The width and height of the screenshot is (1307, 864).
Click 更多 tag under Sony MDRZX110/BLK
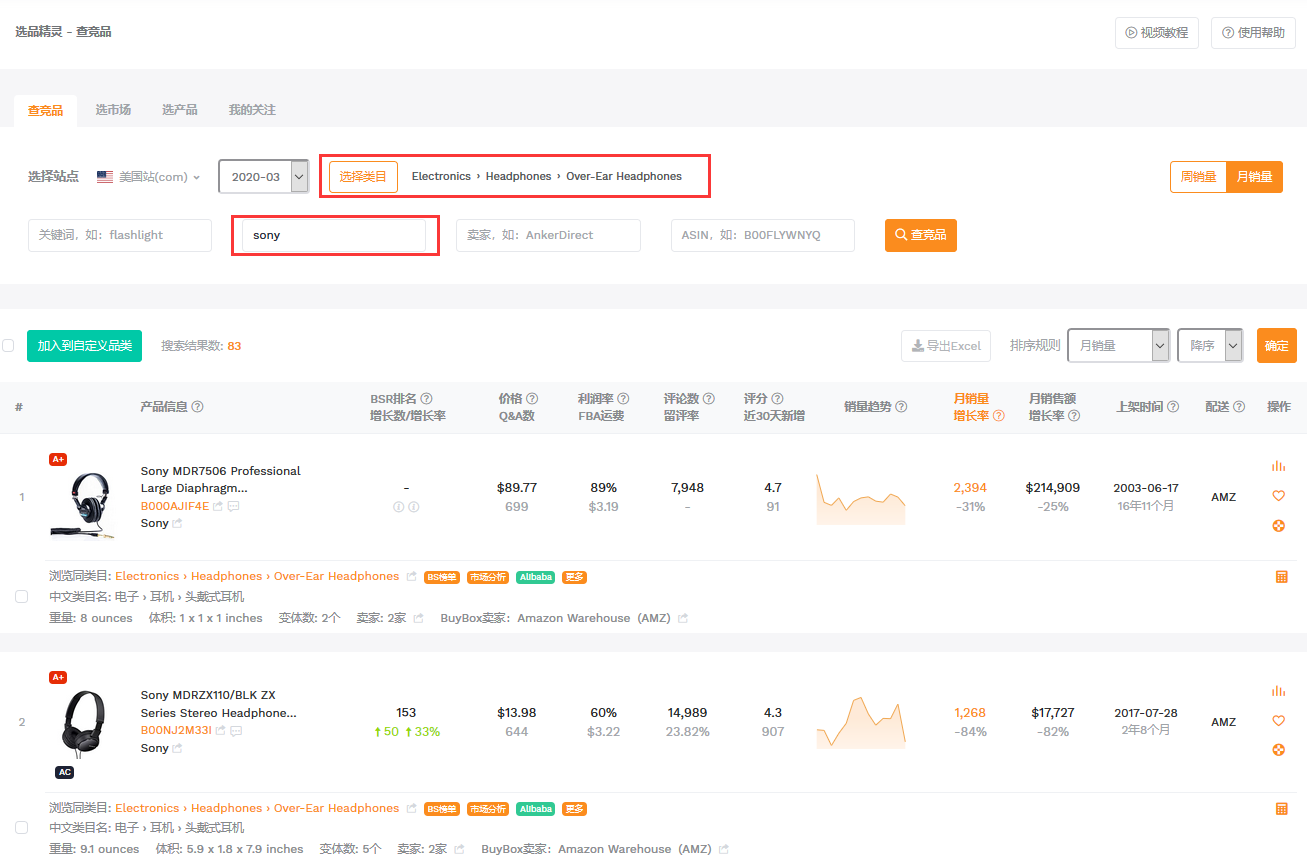coord(574,809)
